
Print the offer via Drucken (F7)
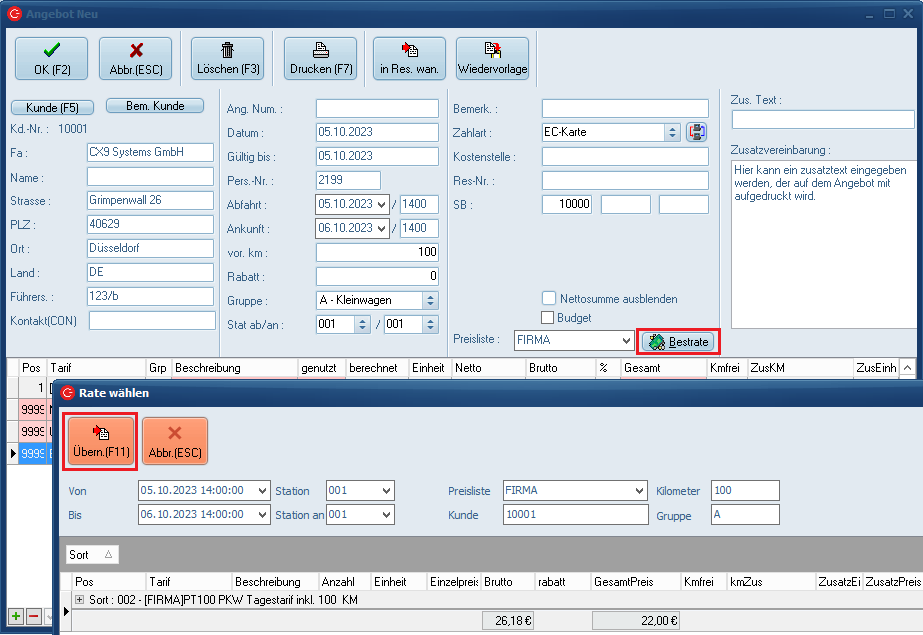(x=321, y=59)
